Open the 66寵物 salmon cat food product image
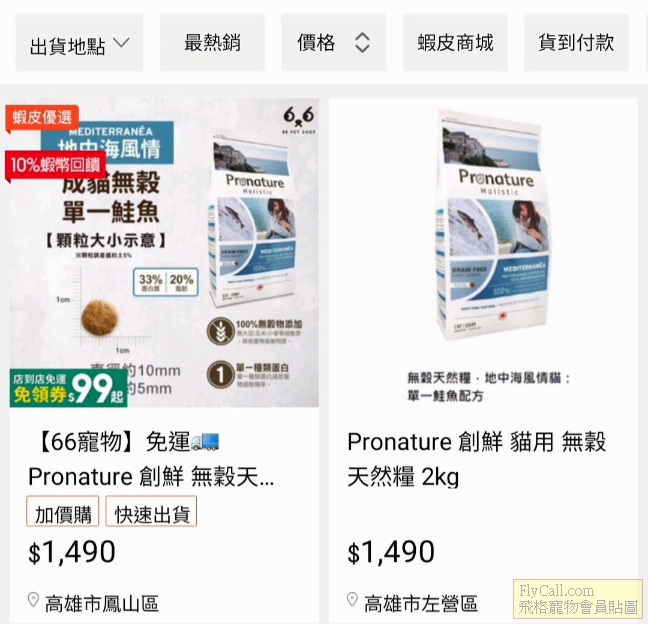 point(164,252)
